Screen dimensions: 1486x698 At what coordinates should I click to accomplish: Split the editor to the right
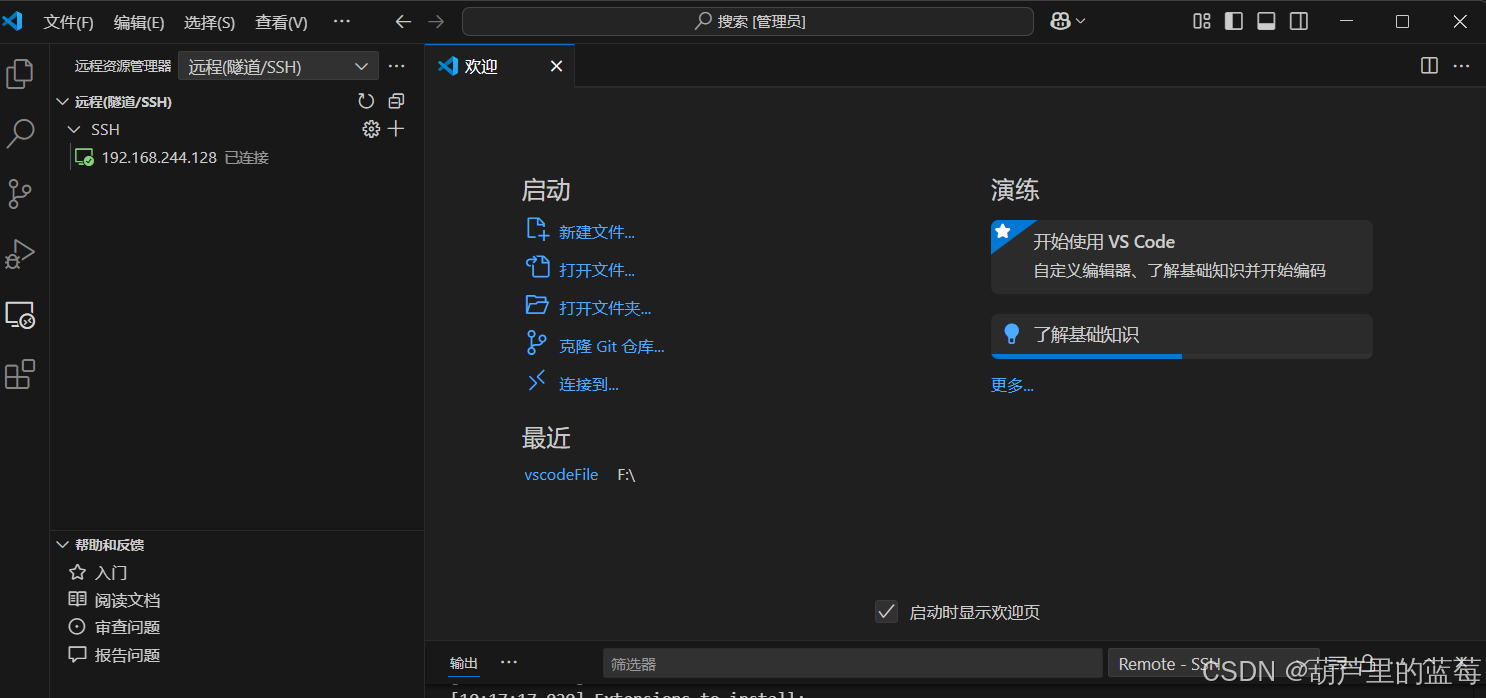coord(1430,66)
